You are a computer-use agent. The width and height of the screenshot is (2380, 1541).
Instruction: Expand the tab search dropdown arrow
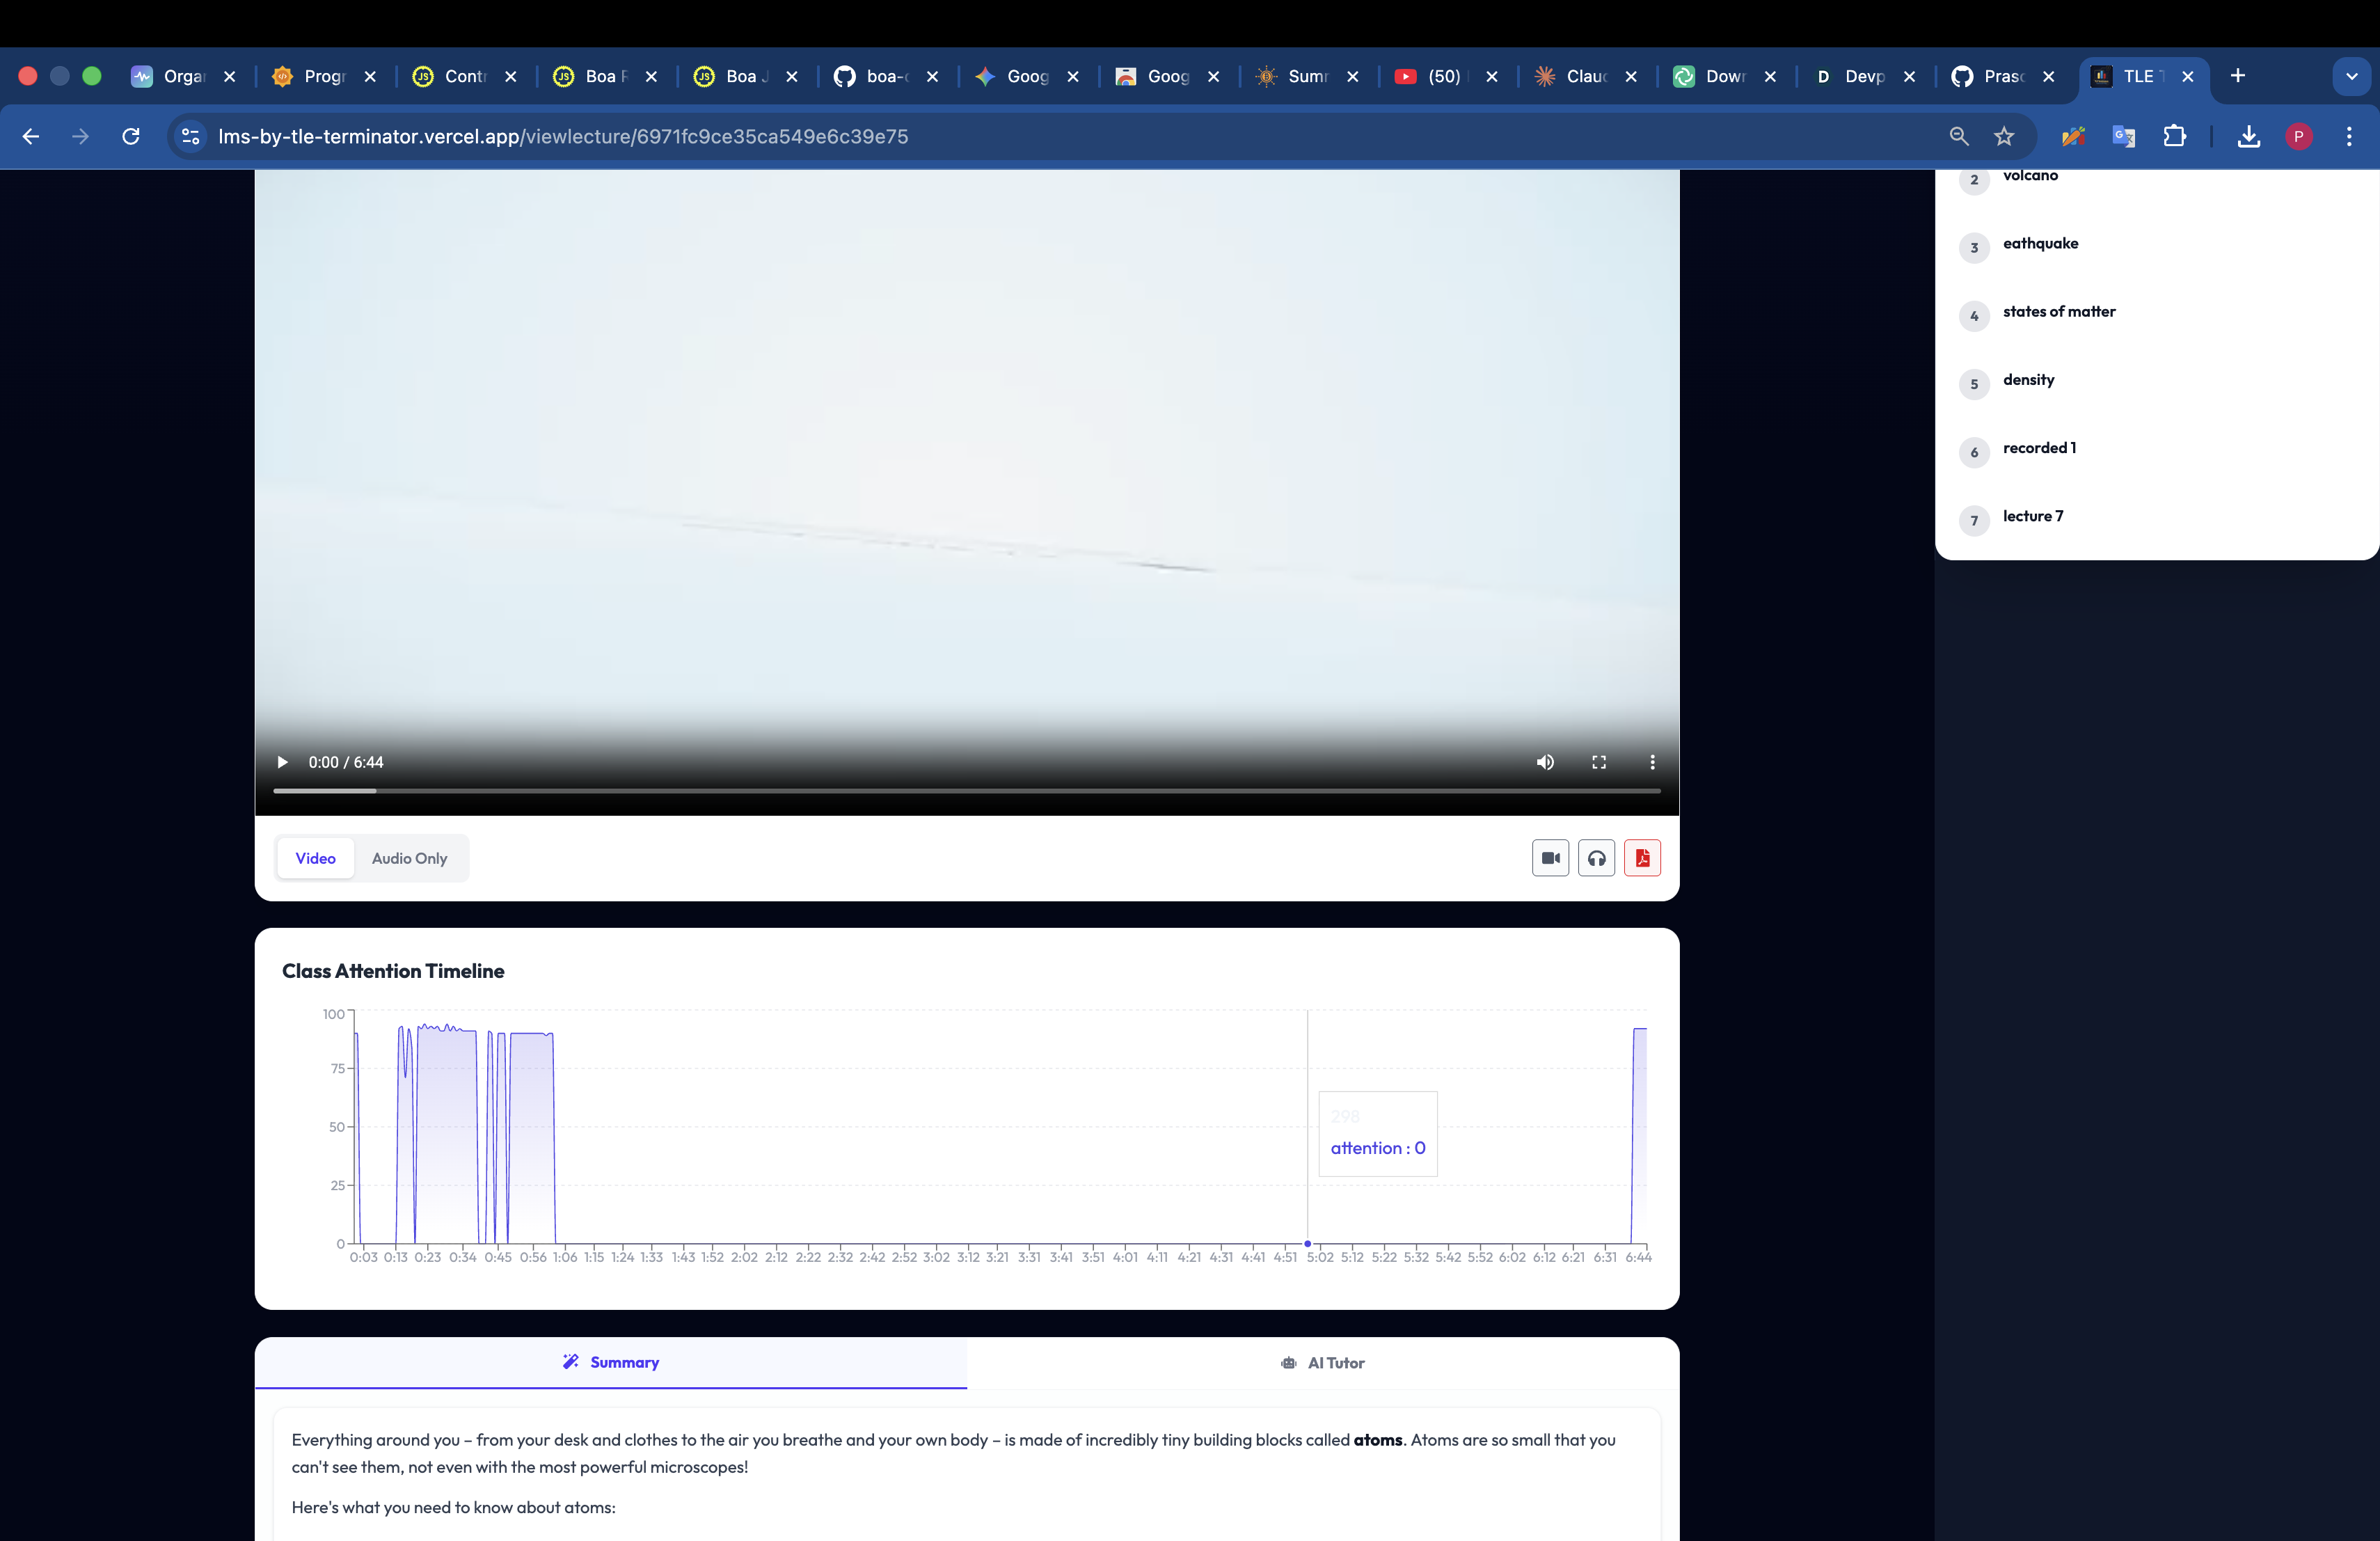tap(2351, 76)
